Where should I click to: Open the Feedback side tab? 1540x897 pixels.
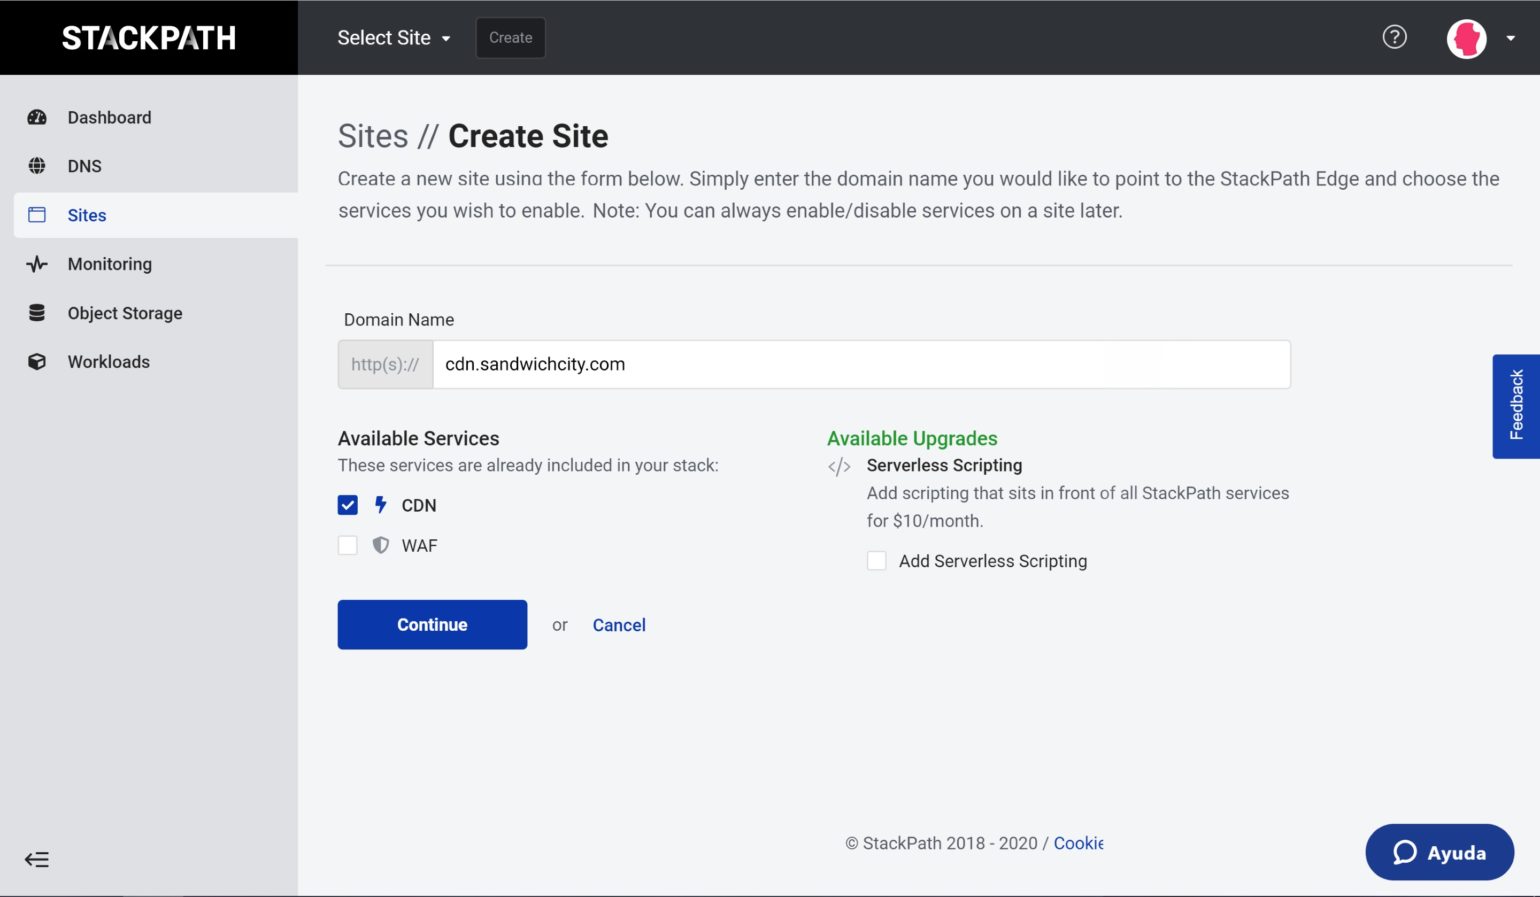(x=1516, y=406)
